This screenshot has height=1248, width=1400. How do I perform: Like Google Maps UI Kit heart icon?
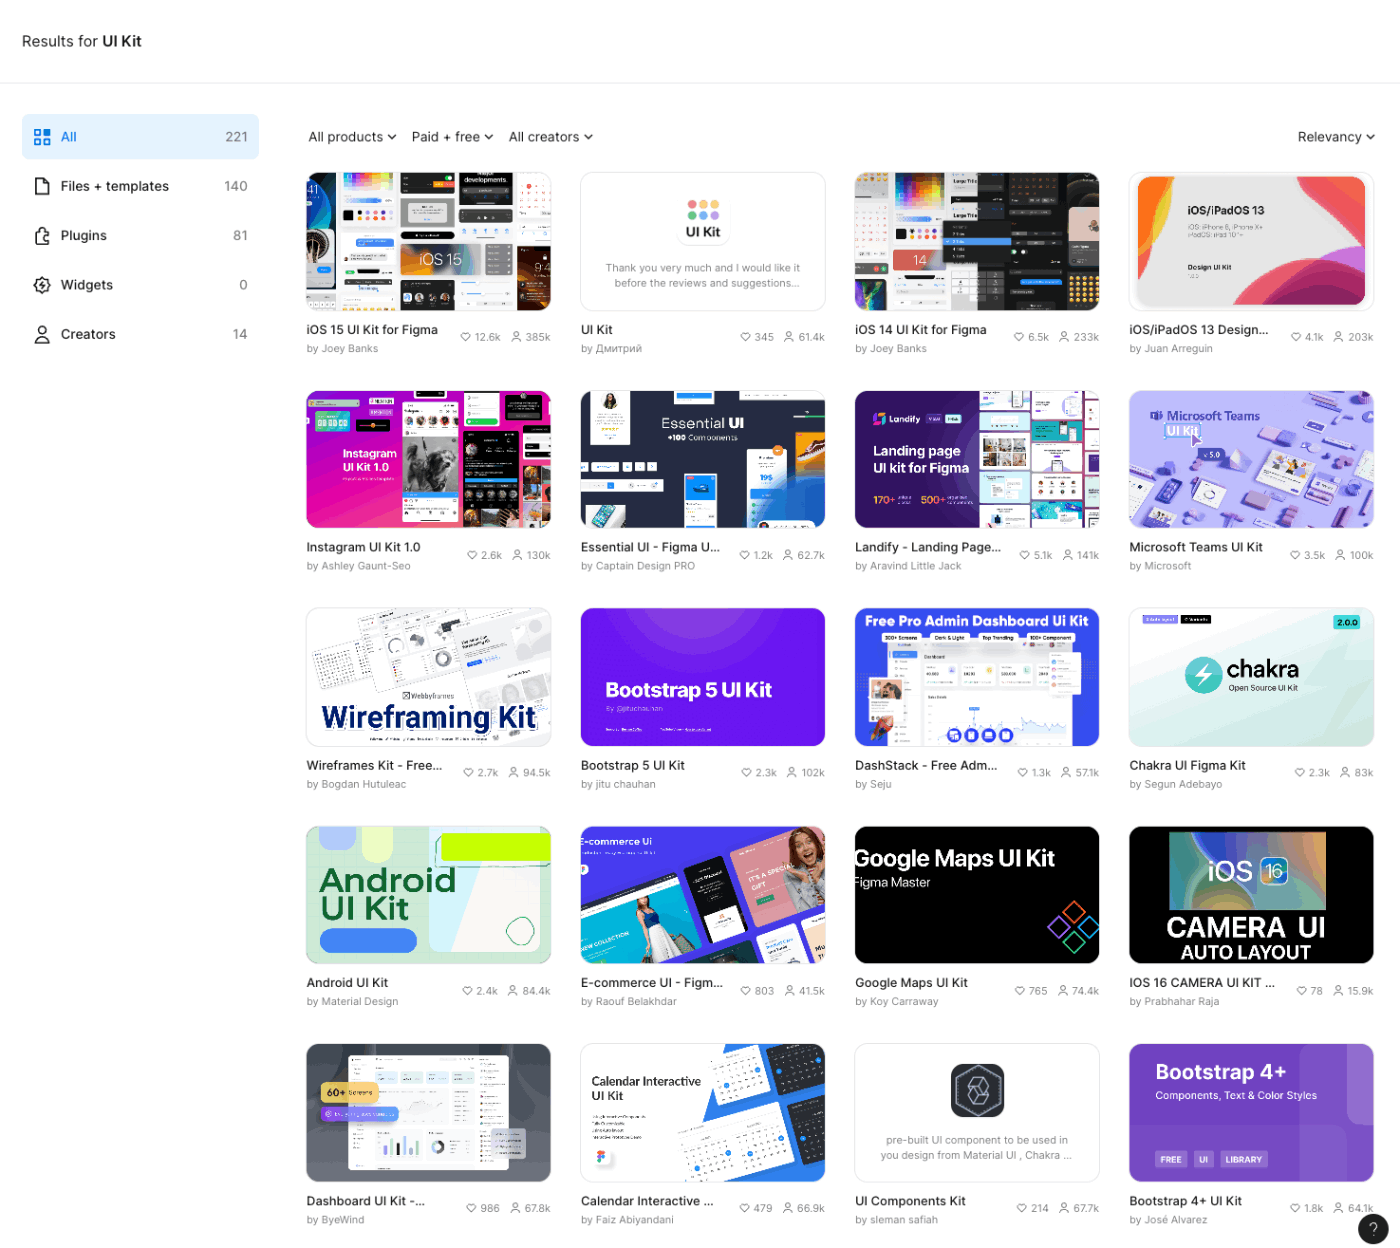pyautogui.click(x=1020, y=991)
